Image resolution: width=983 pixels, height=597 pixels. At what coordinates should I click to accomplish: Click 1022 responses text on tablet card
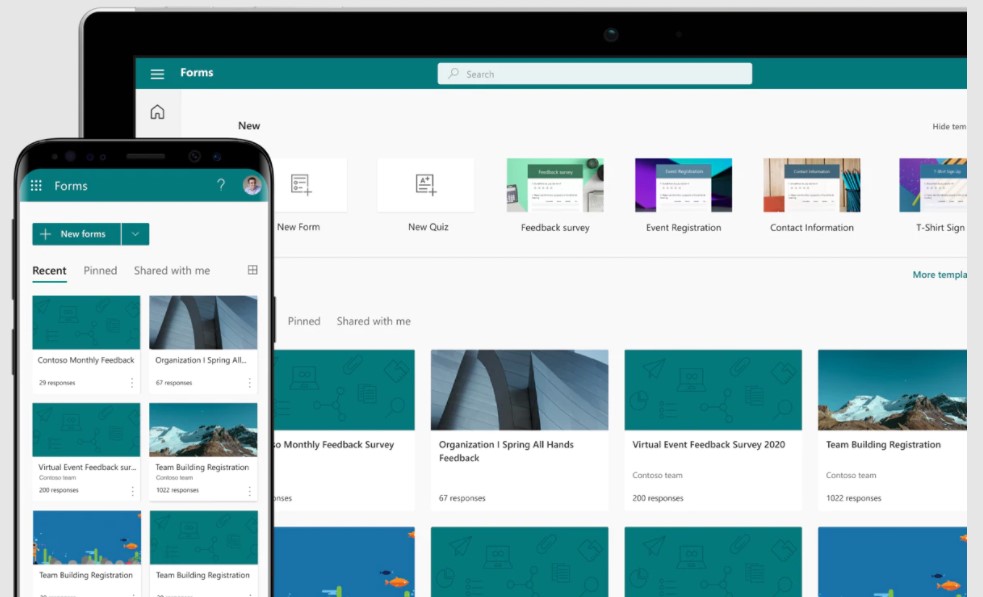[853, 498]
